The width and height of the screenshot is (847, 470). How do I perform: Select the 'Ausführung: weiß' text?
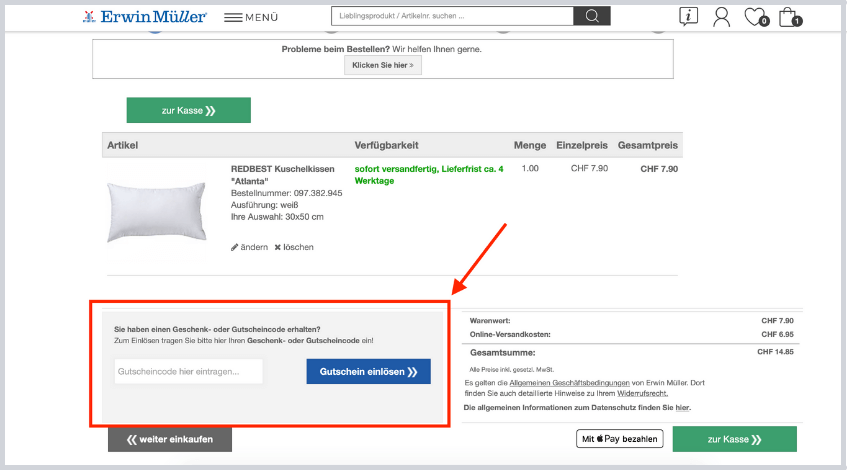tap(265, 205)
